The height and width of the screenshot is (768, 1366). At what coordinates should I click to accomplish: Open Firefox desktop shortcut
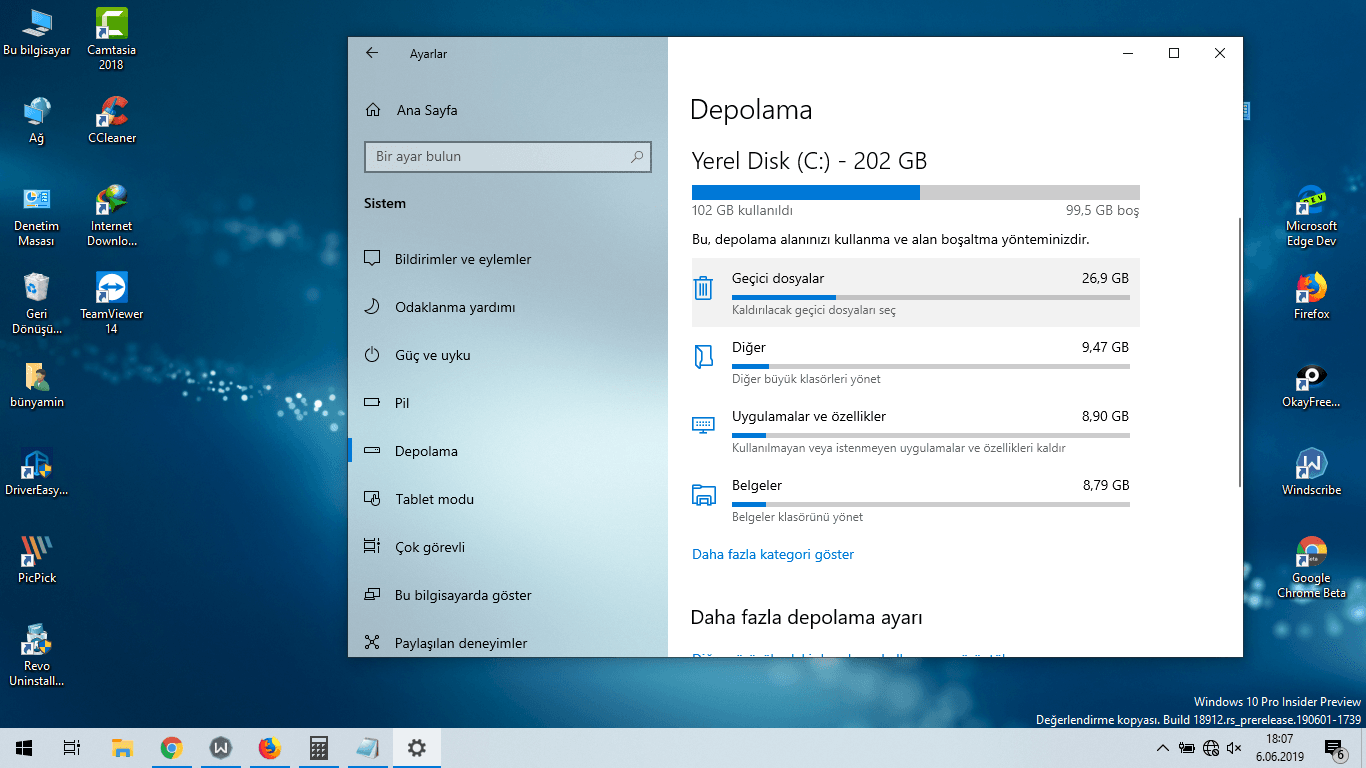pyautogui.click(x=1311, y=296)
